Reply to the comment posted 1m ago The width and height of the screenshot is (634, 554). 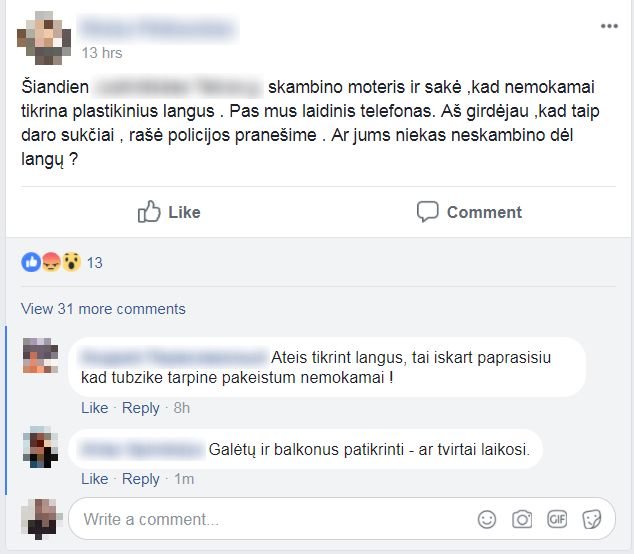click(141, 479)
